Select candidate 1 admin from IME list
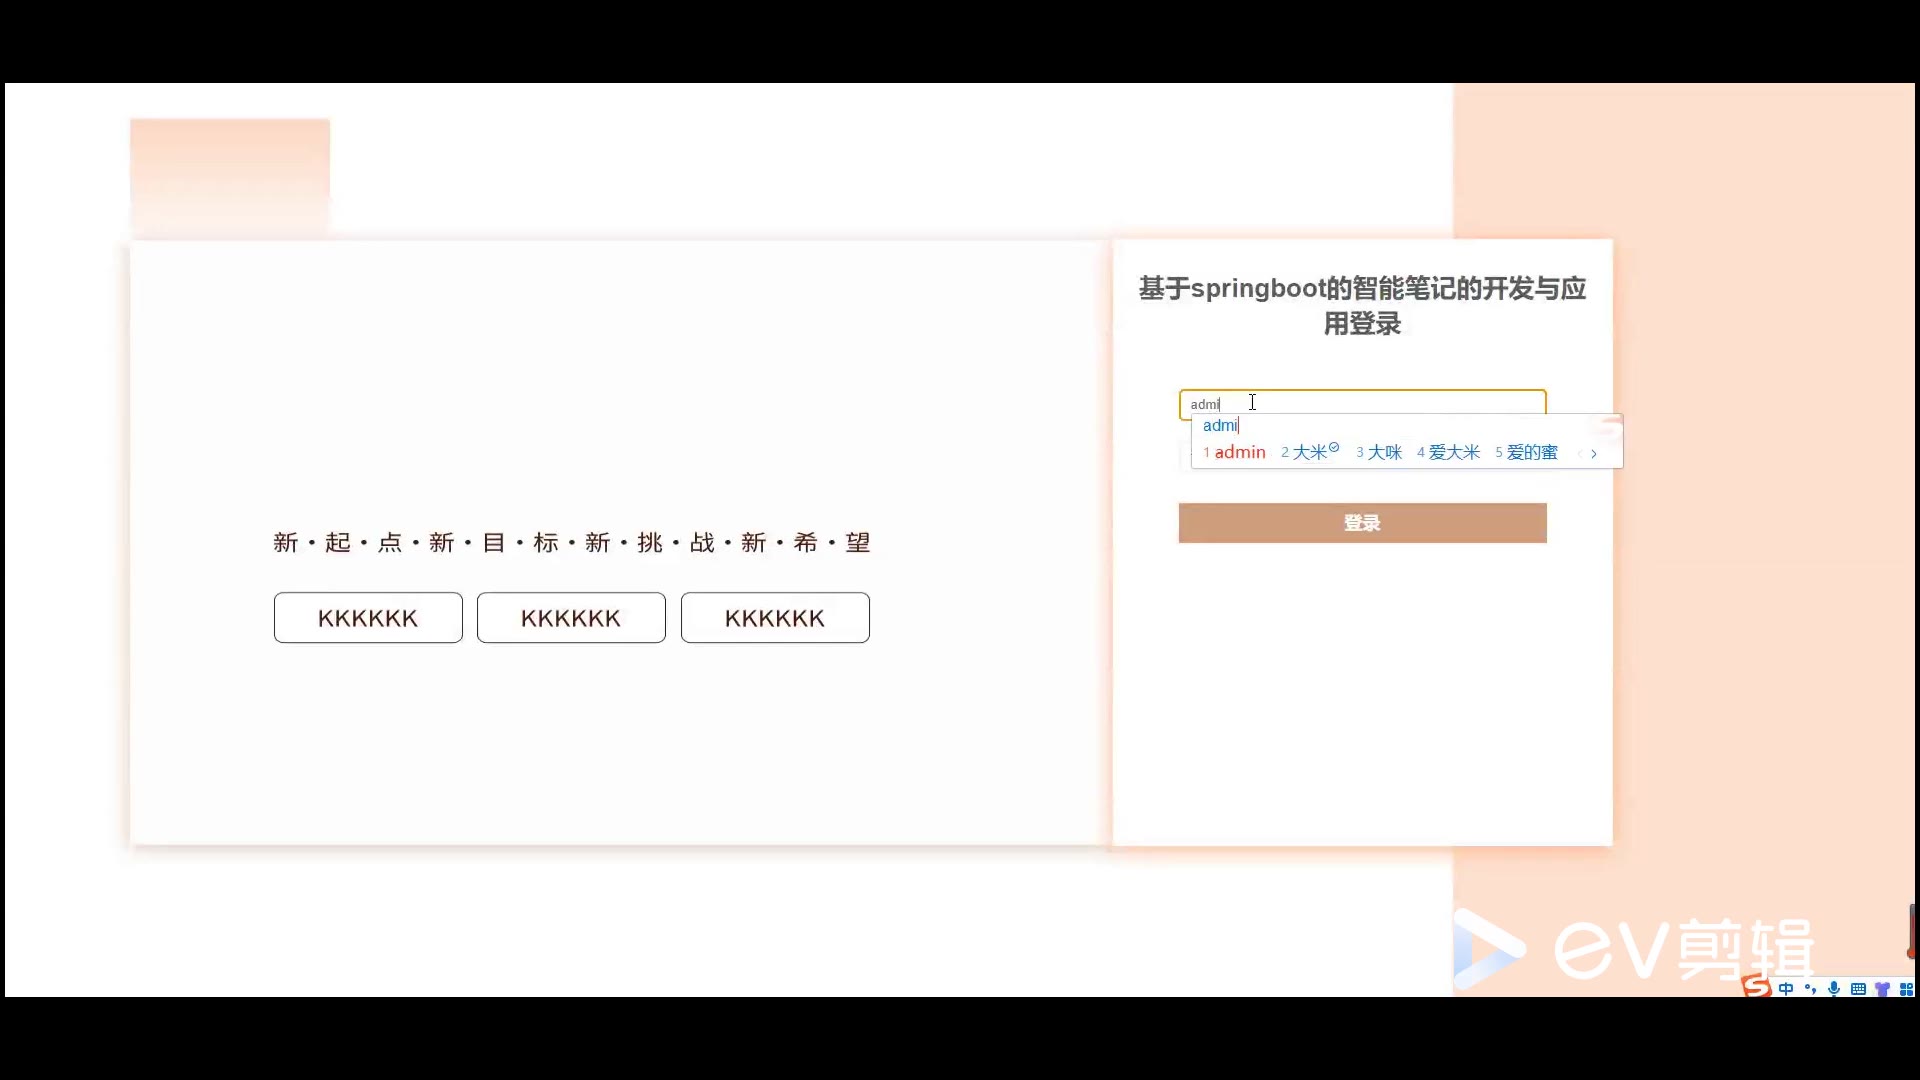The image size is (1920, 1080). click(x=1239, y=453)
